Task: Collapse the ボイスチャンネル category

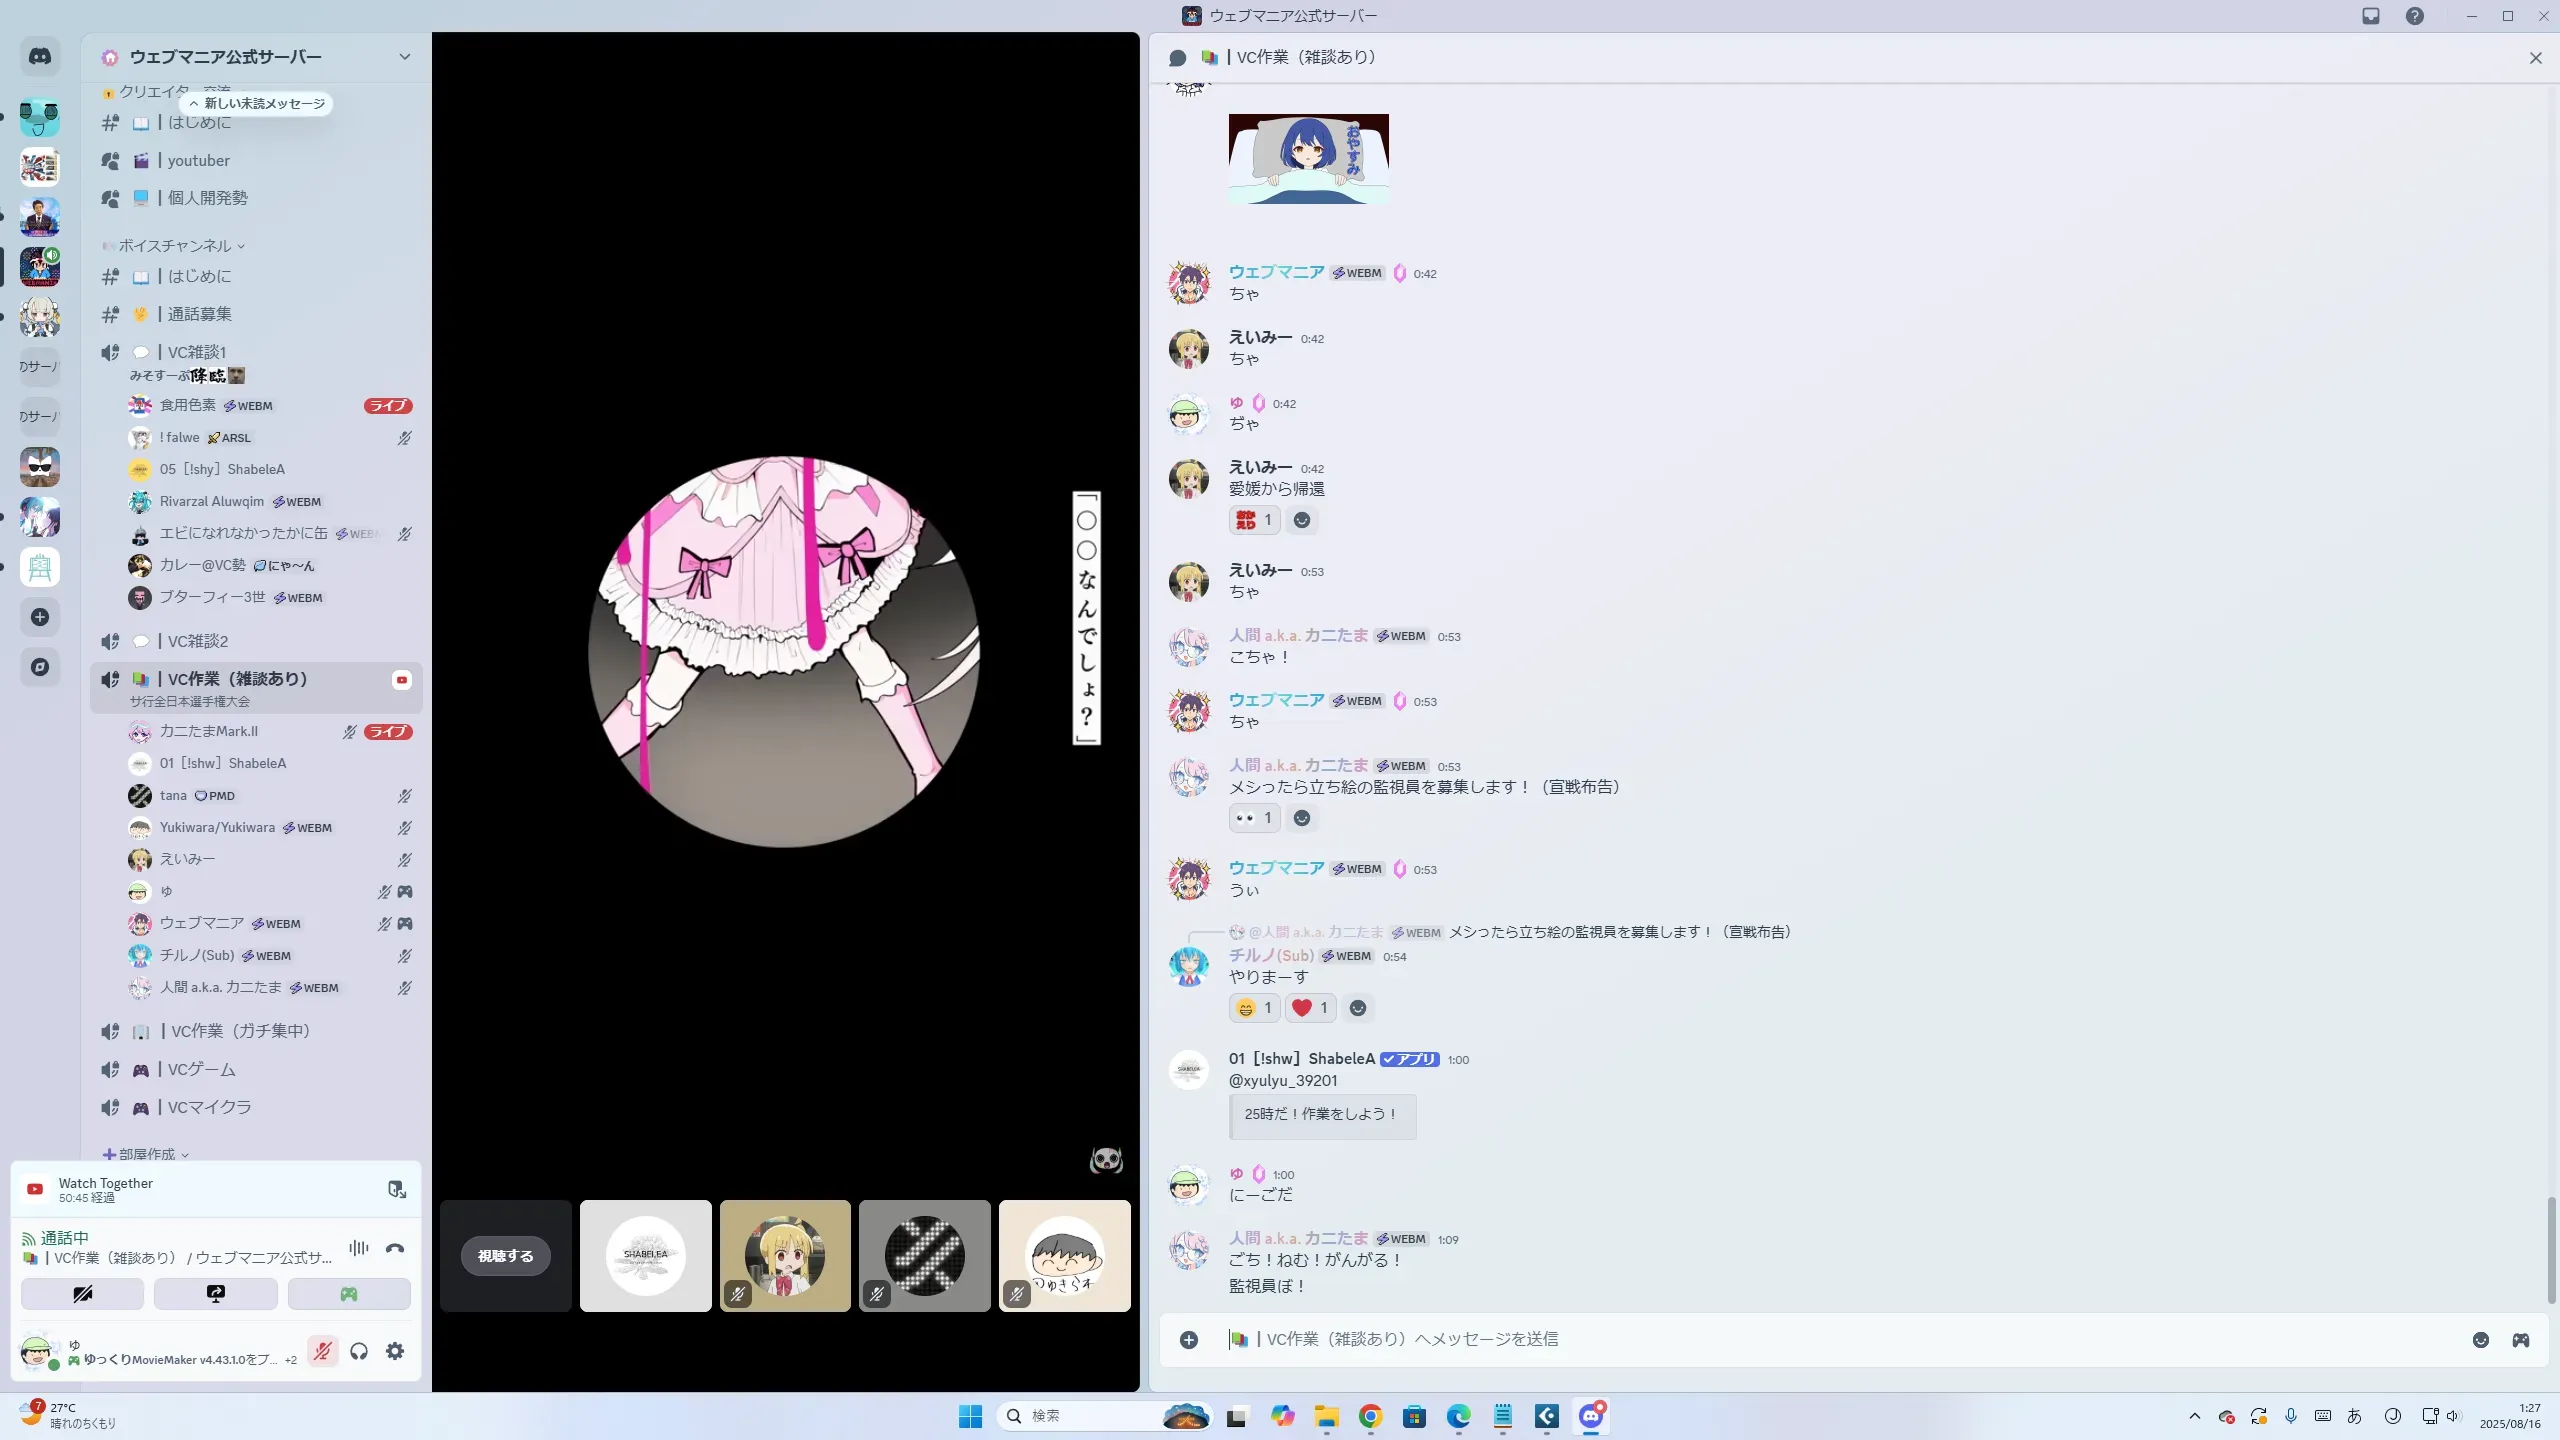Action: (175, 246)
